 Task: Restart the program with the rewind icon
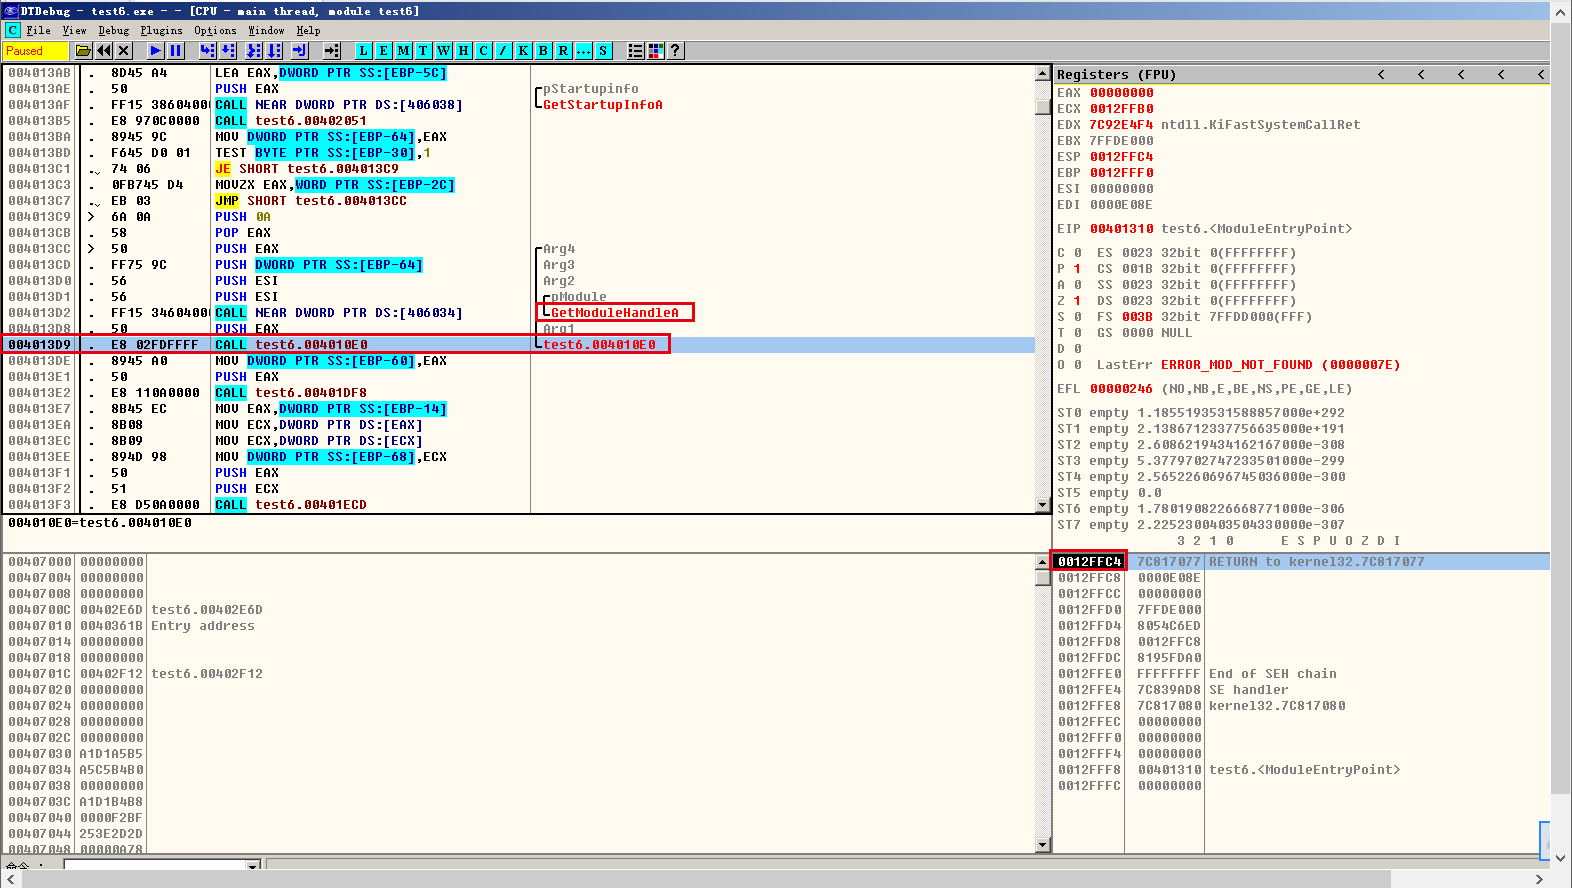(104, 51)
